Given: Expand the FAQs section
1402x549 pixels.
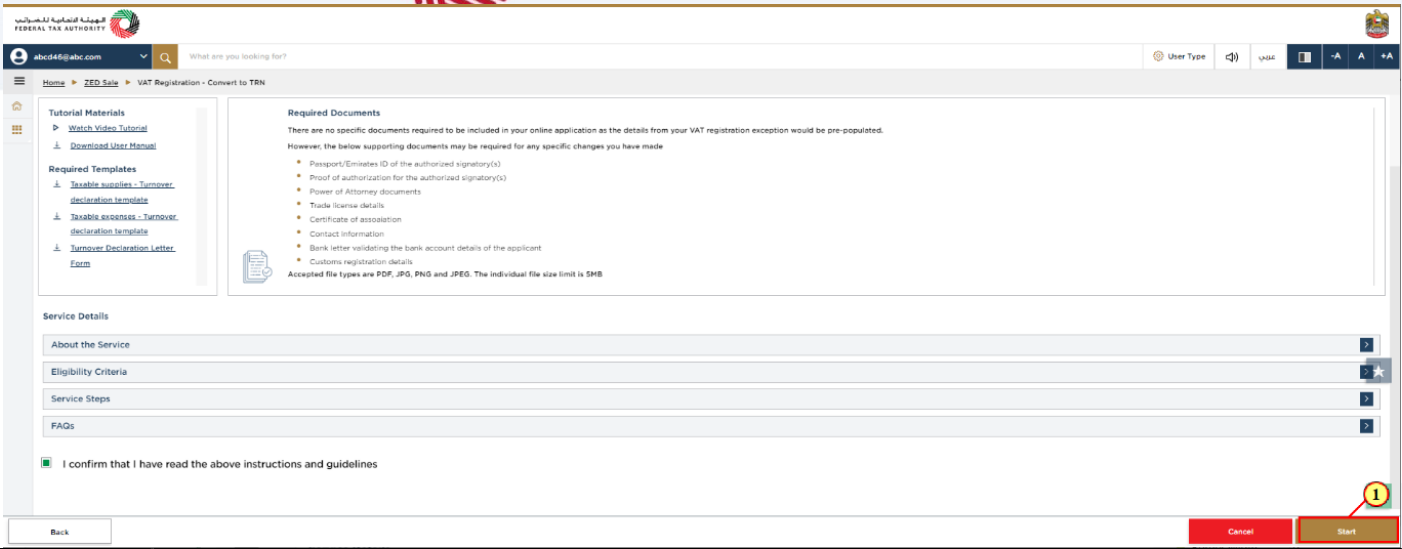Looking at the screenshot, I should 711,426.
